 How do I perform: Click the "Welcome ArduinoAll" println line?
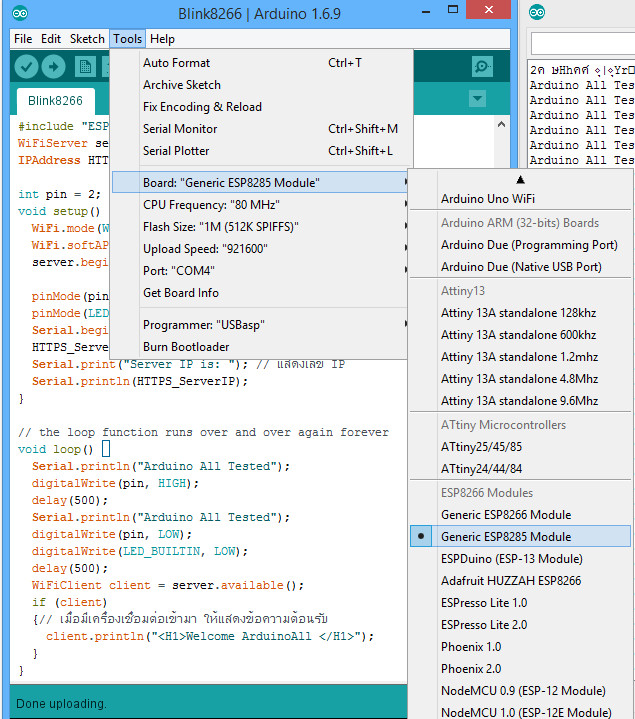coord(210,636)
